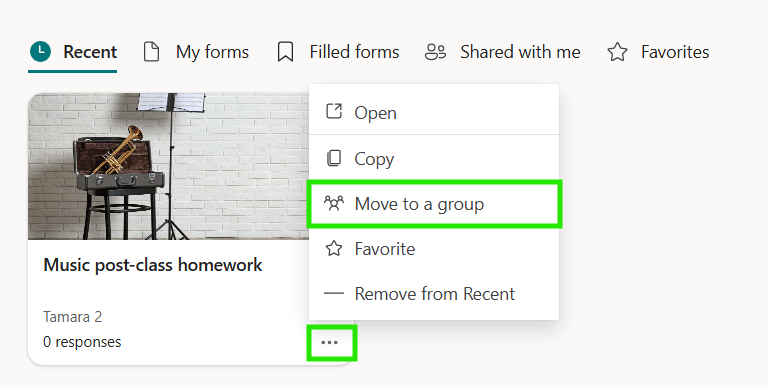Image resolution: width=768 pixels, height=387 pixels.
Task: Click the Filled forms bookmark icon
Action: coord(285,52)
